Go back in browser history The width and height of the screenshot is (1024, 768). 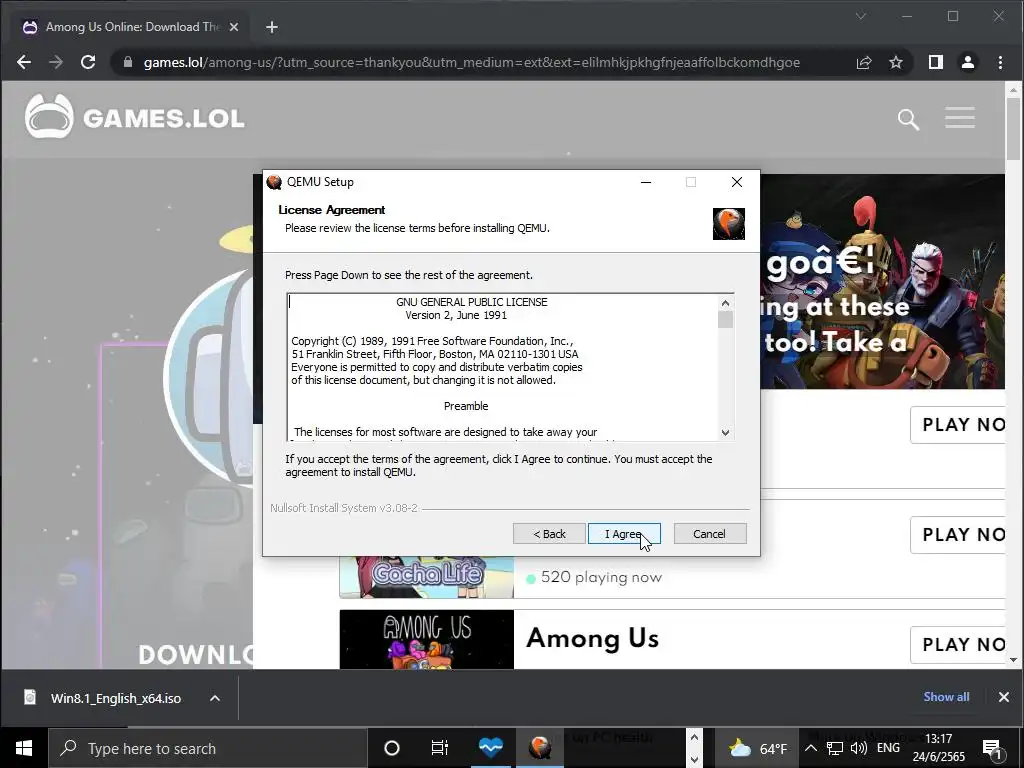(24, 62)
